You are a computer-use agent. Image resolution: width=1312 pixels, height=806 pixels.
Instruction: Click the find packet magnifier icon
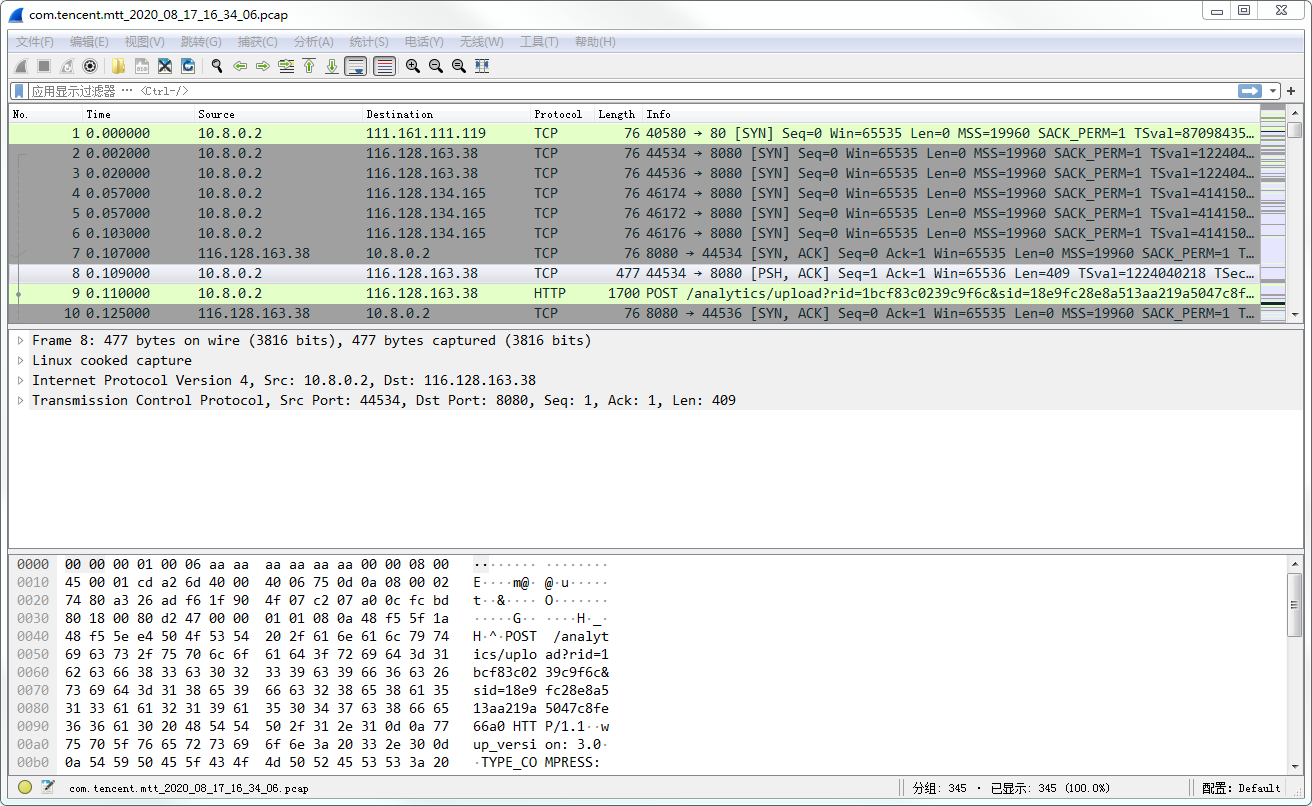[216, 66]
